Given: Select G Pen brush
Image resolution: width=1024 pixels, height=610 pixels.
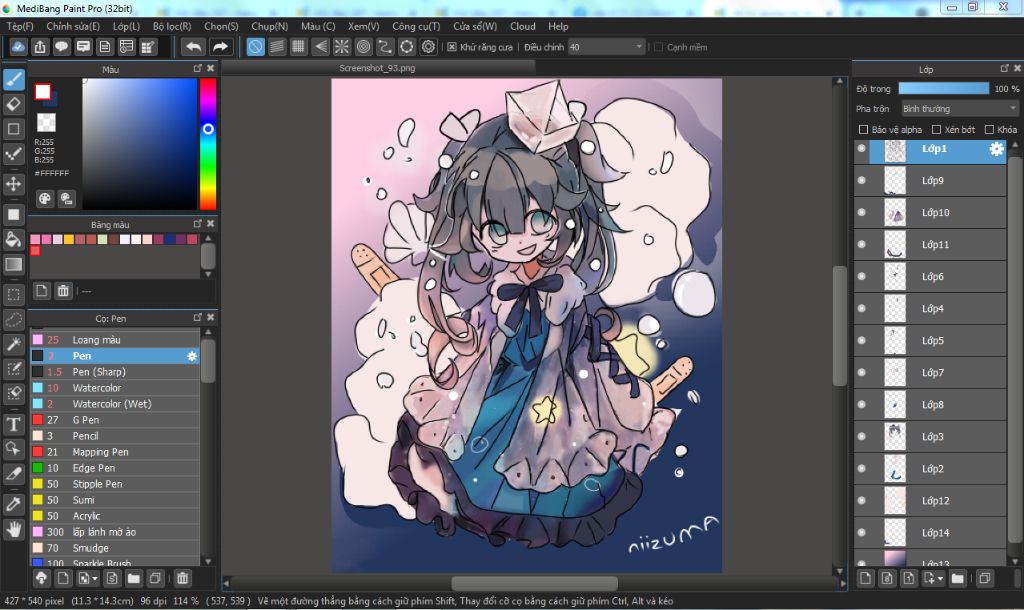Looking at the screenshot, I should (x=115, y=420).
